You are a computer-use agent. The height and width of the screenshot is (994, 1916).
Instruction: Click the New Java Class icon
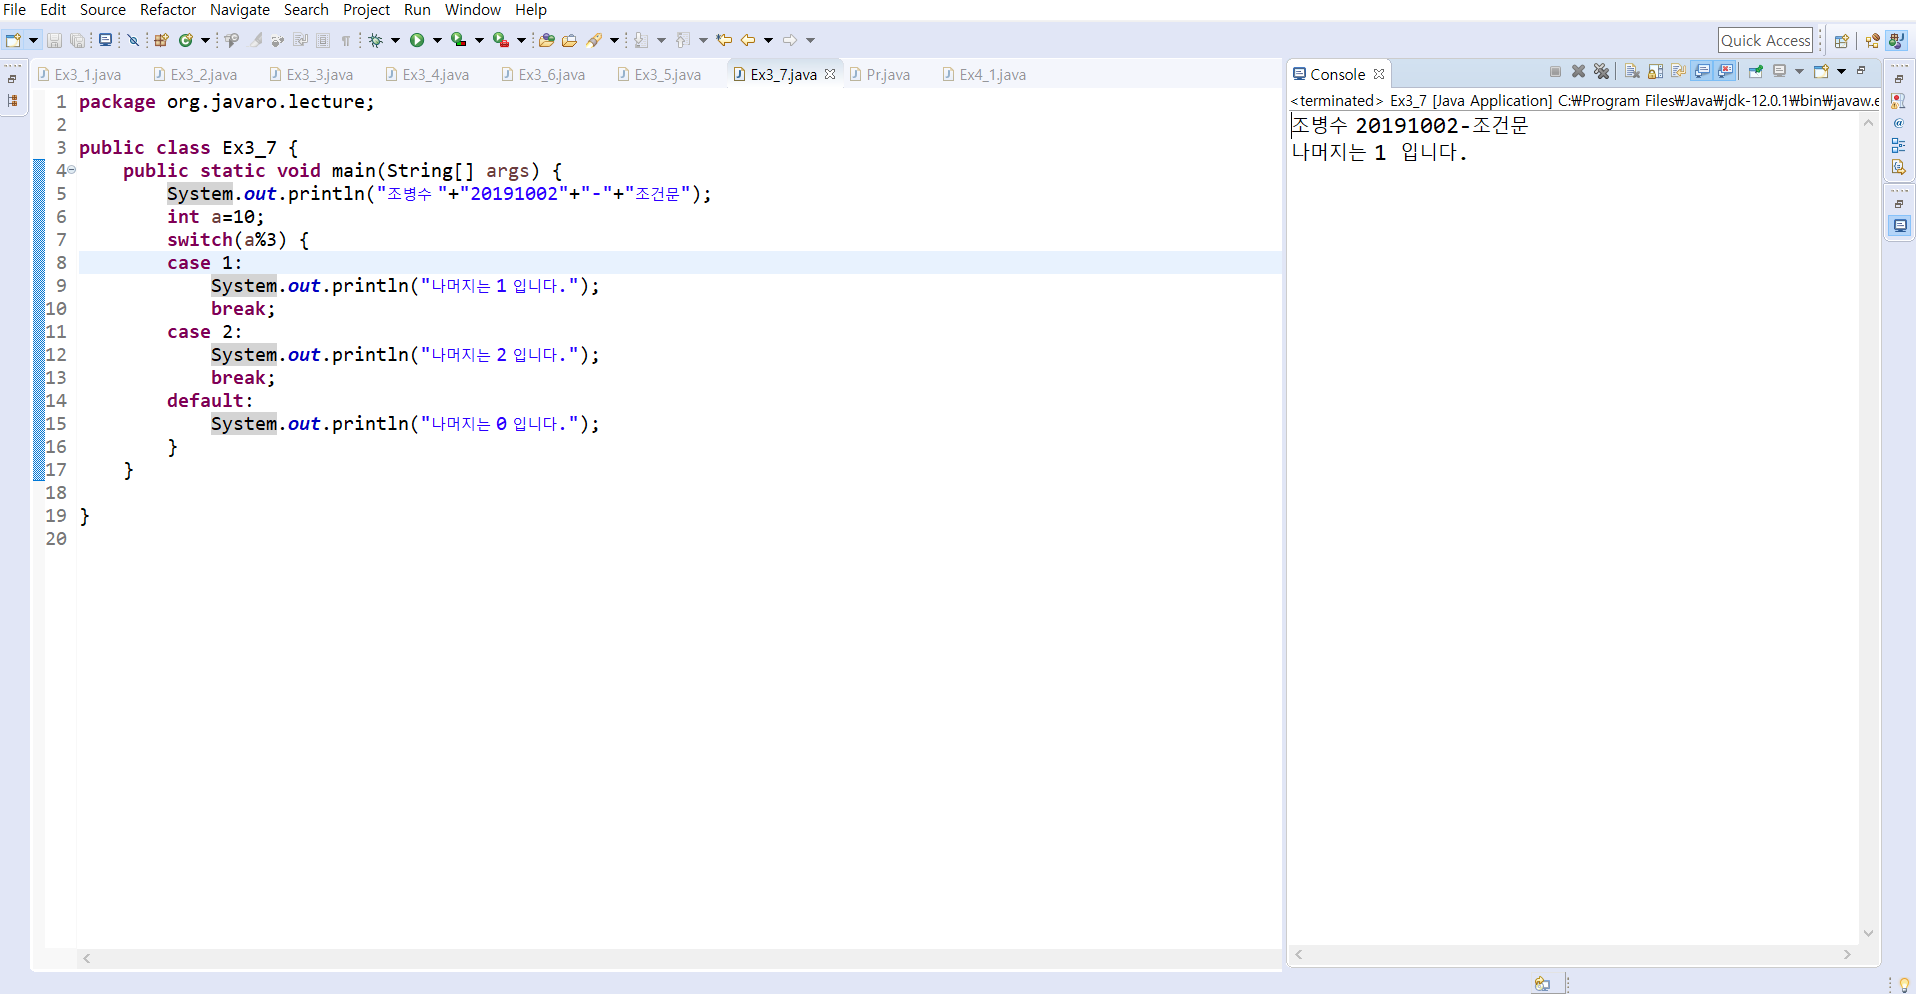point(185,40)
